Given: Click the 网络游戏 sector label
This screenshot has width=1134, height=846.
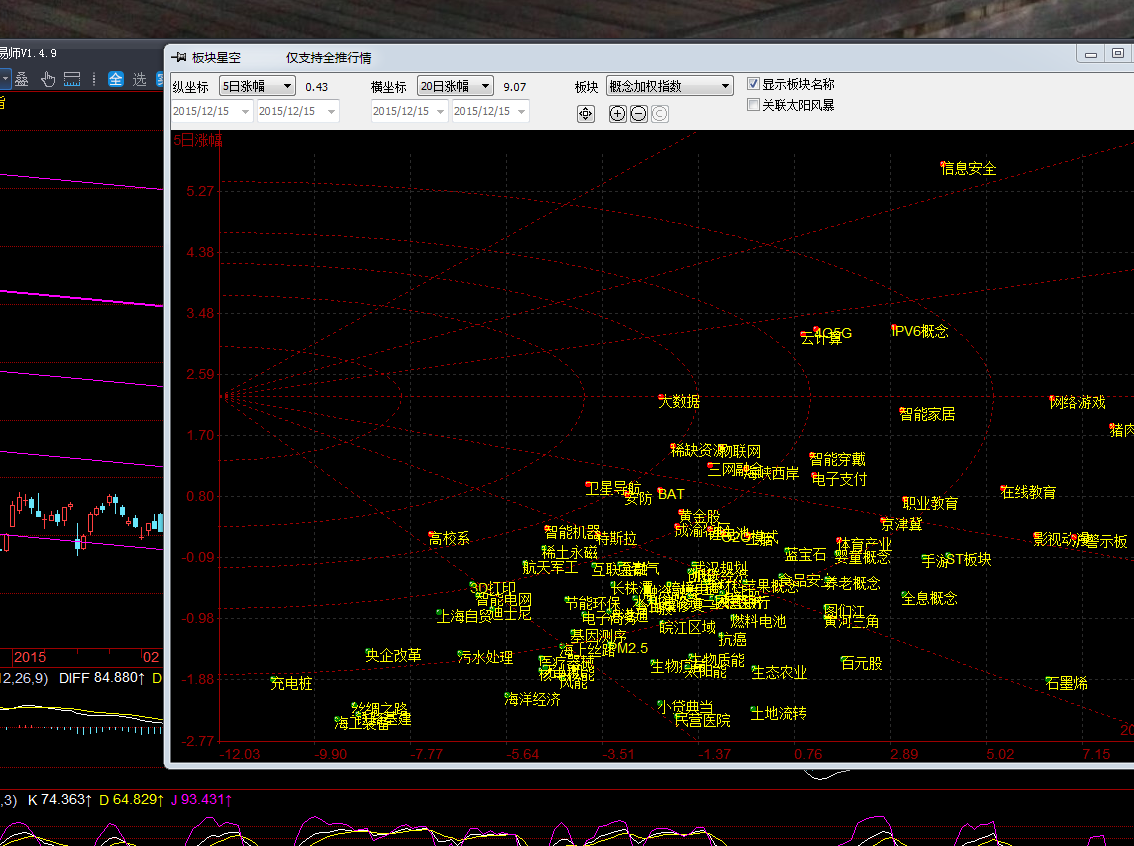Looking at the screenshot, I should (x=1078, y=402).
